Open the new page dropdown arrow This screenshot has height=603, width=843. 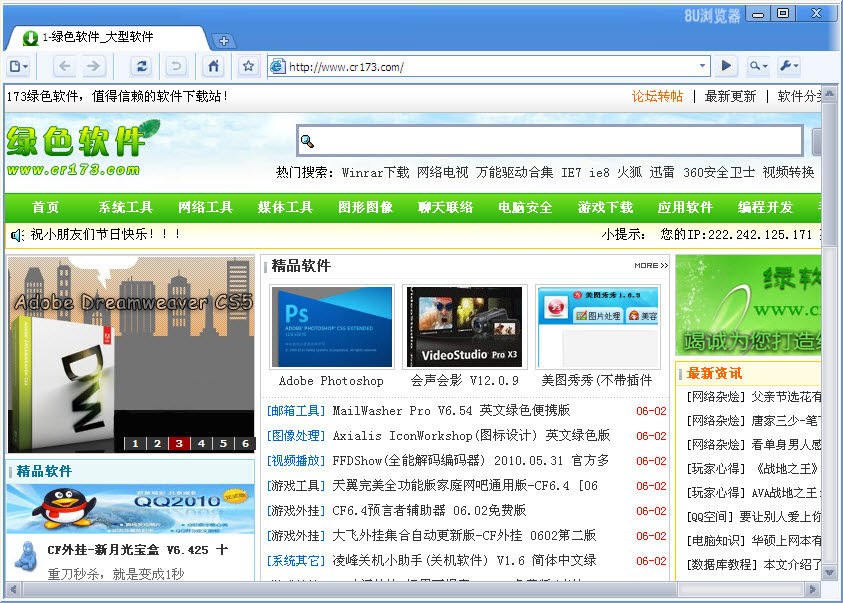[x=27, y=66]
